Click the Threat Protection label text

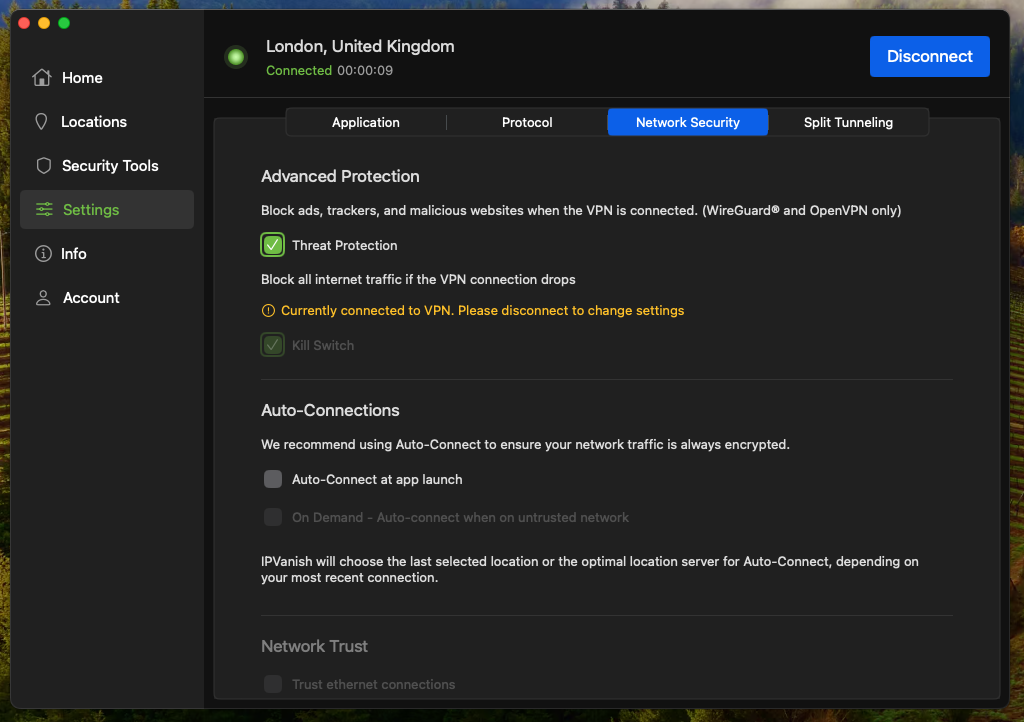point(345,245)
